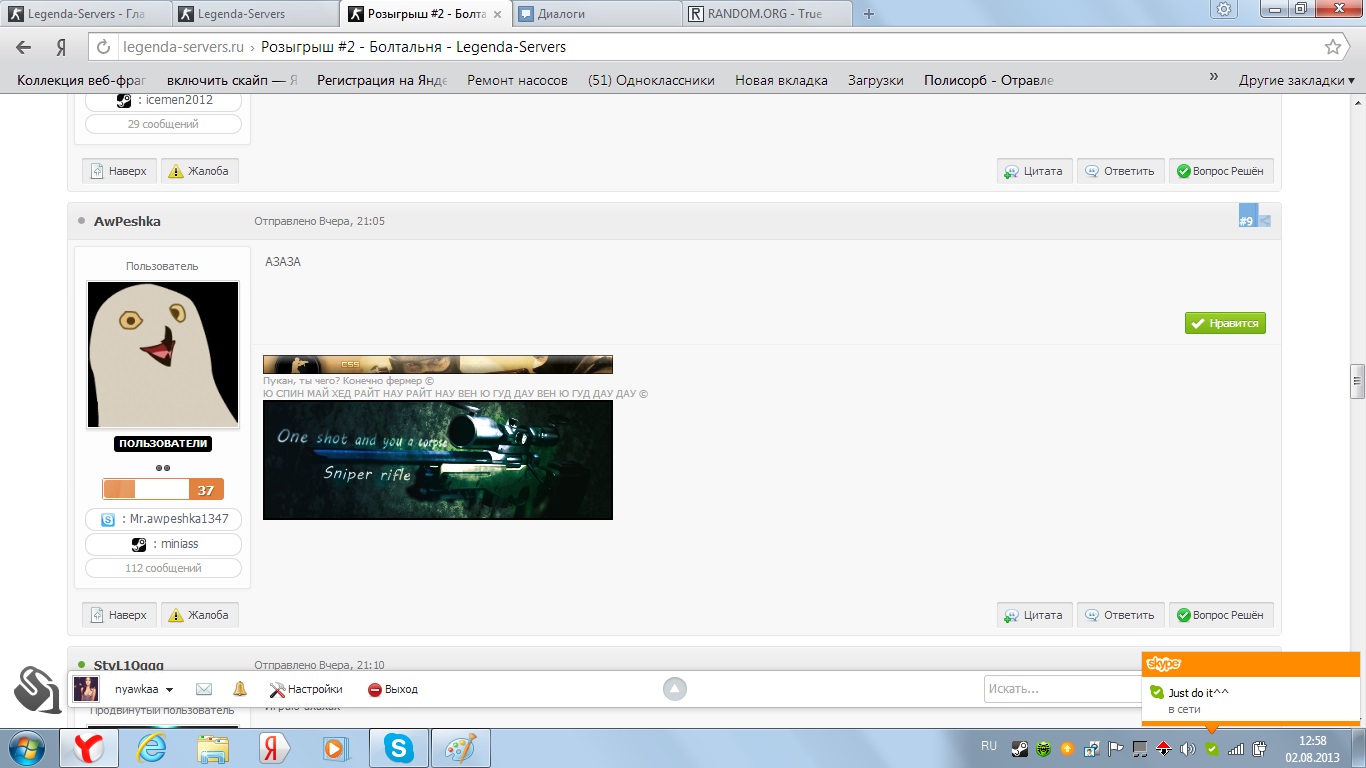Open the Windows Start button
This screenshot has height=768, width=1366.
pyautogui.click(x=27, y=748)
